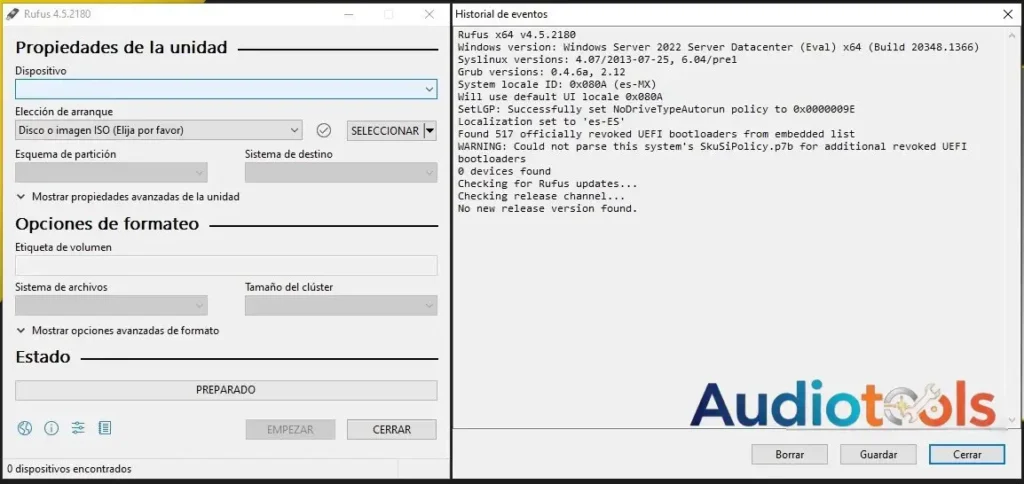
Task: Close the Historial de eventos window
Action: [1008, 14]
